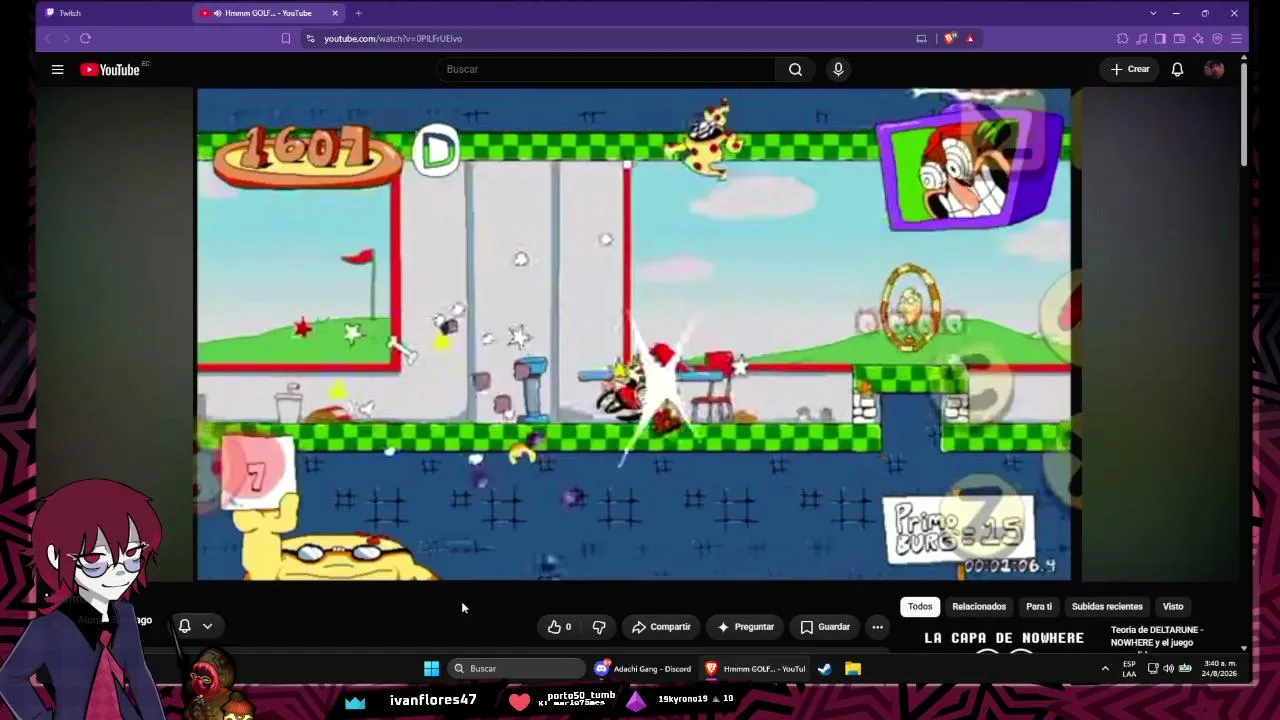Start voice search with the microphone icon
The image size is (1280, 720).
[x=838, y=69]
